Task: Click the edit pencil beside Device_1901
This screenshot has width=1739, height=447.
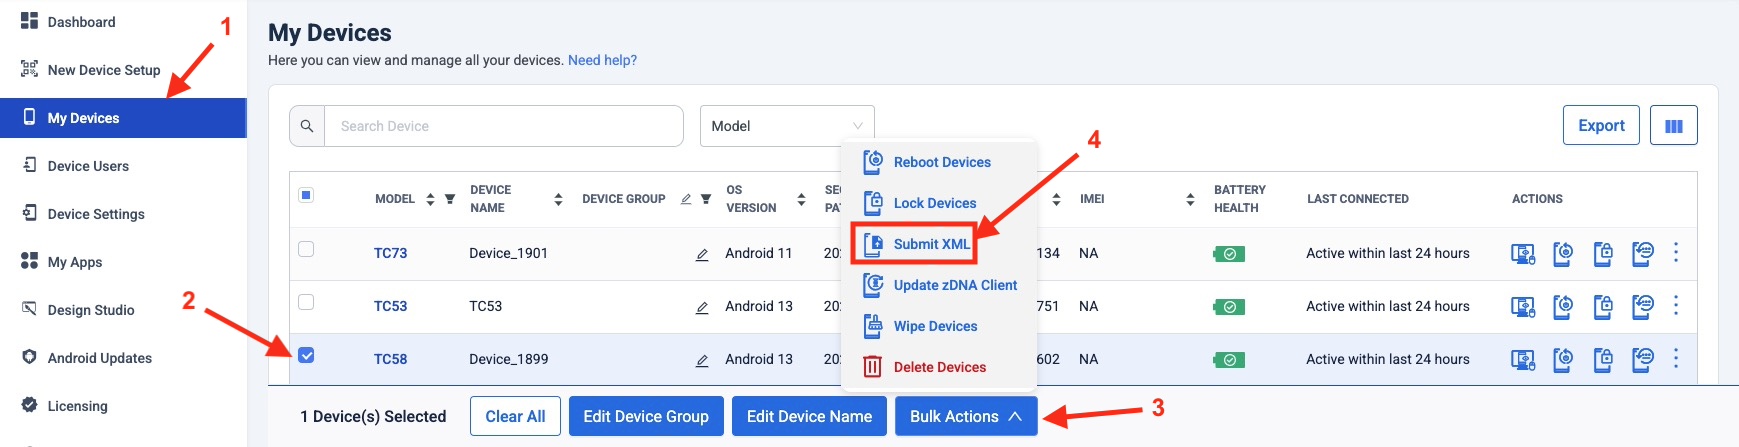Action: pos(702,255)
